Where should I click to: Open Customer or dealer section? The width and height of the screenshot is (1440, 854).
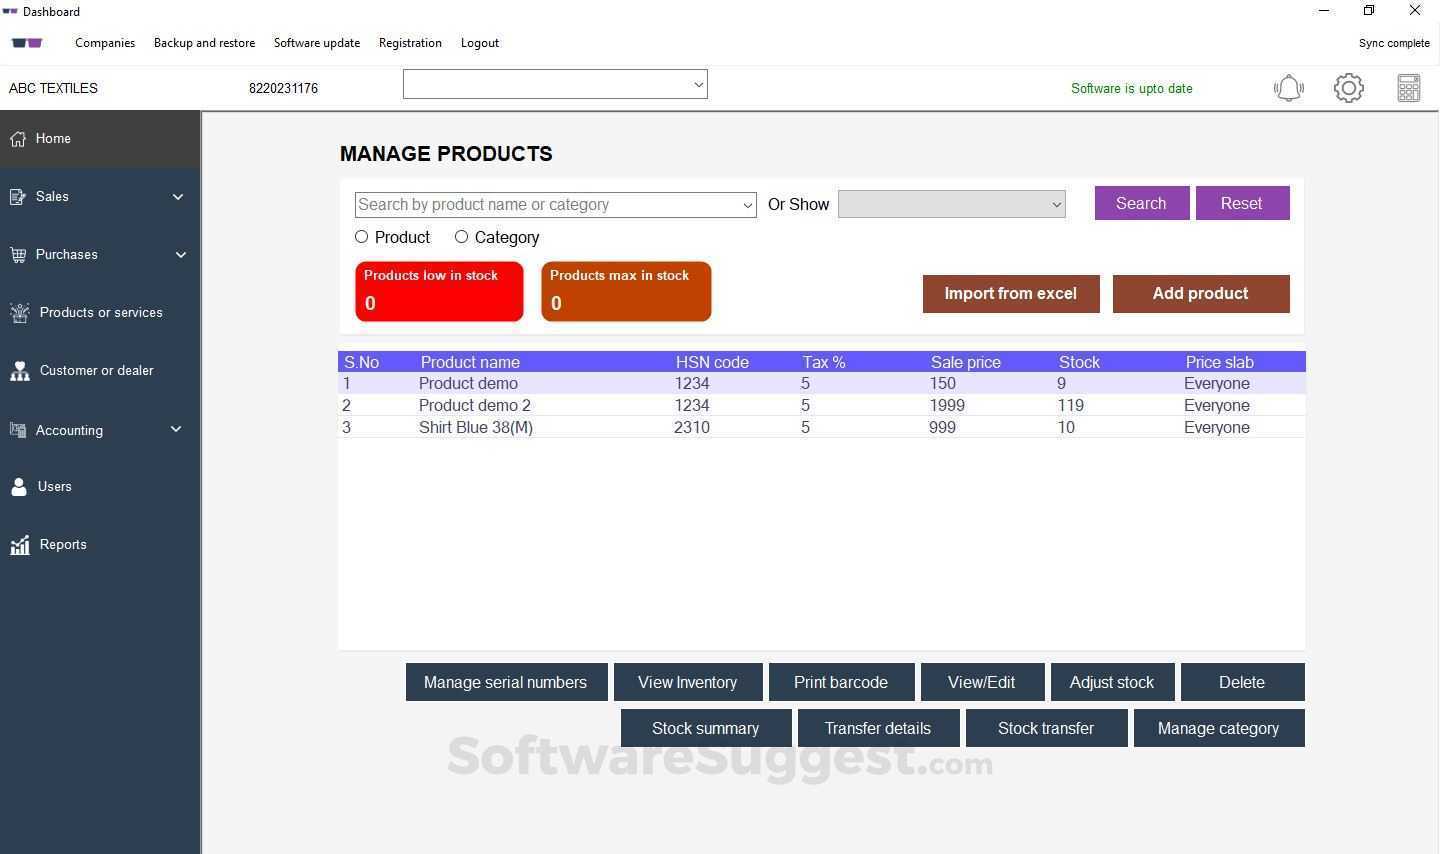(x=96, y=370)
